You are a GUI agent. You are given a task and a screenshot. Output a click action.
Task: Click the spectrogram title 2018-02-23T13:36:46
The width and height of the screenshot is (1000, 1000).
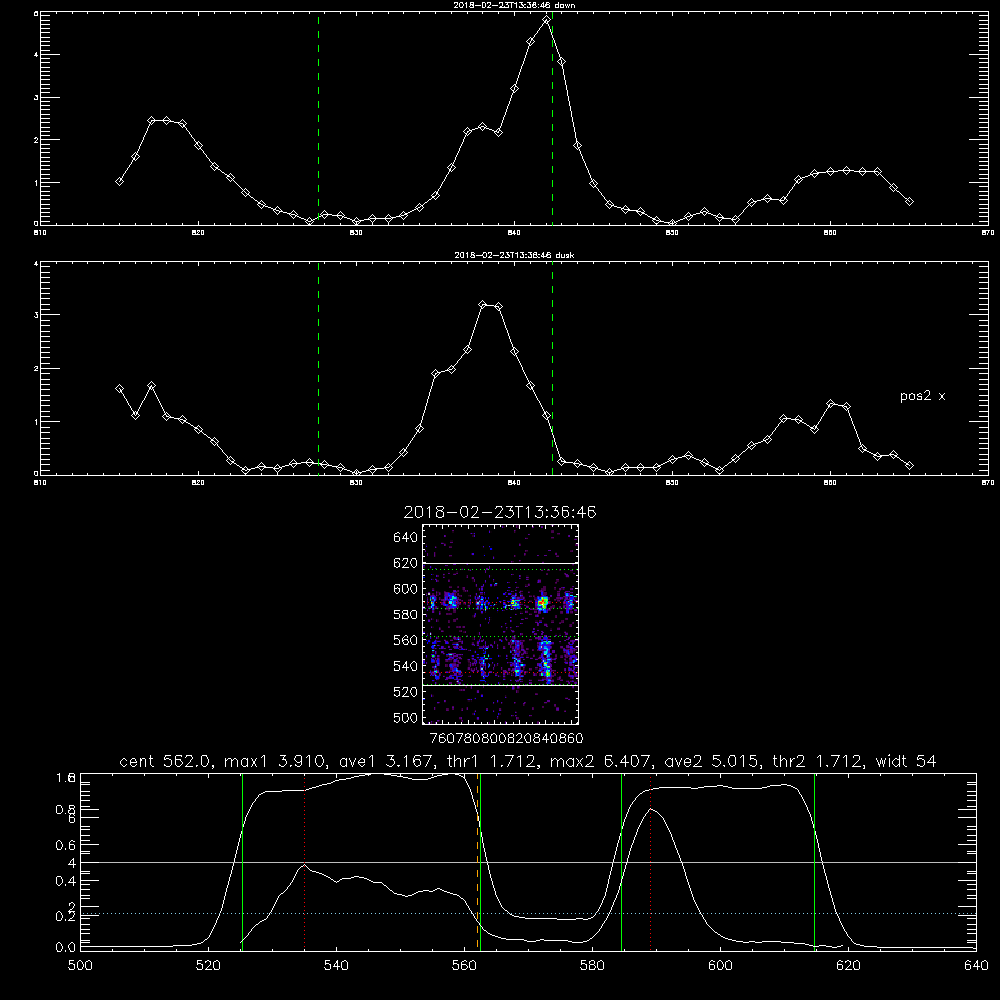(500, 512)
